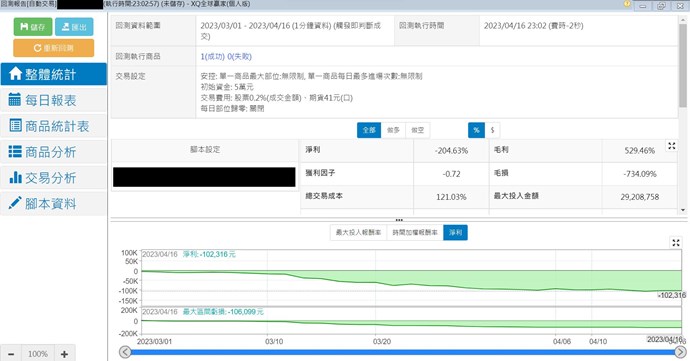Close the backtest report window
The image size is (690, 361).
pyautogui.click(x=679, y=5)
